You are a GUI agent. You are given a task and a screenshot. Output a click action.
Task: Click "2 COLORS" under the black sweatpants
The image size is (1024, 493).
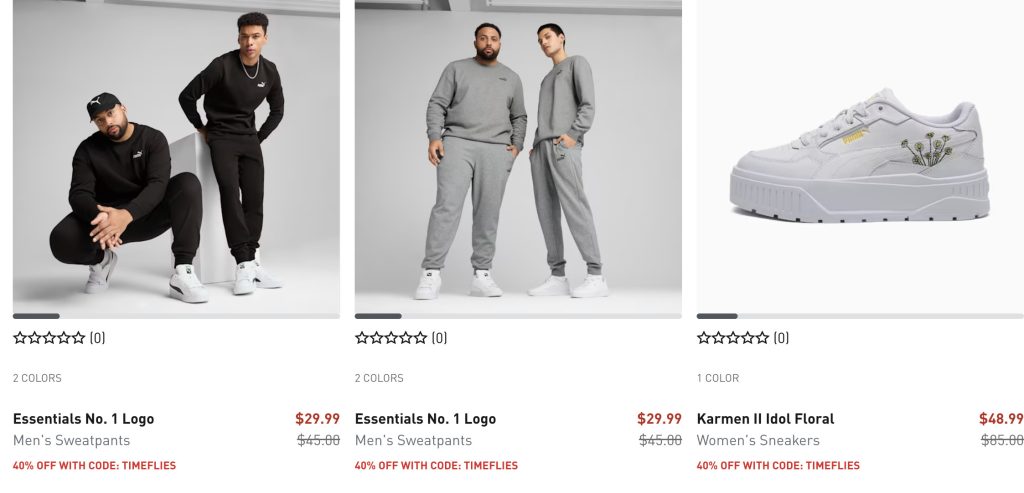[x=37, y=378]
